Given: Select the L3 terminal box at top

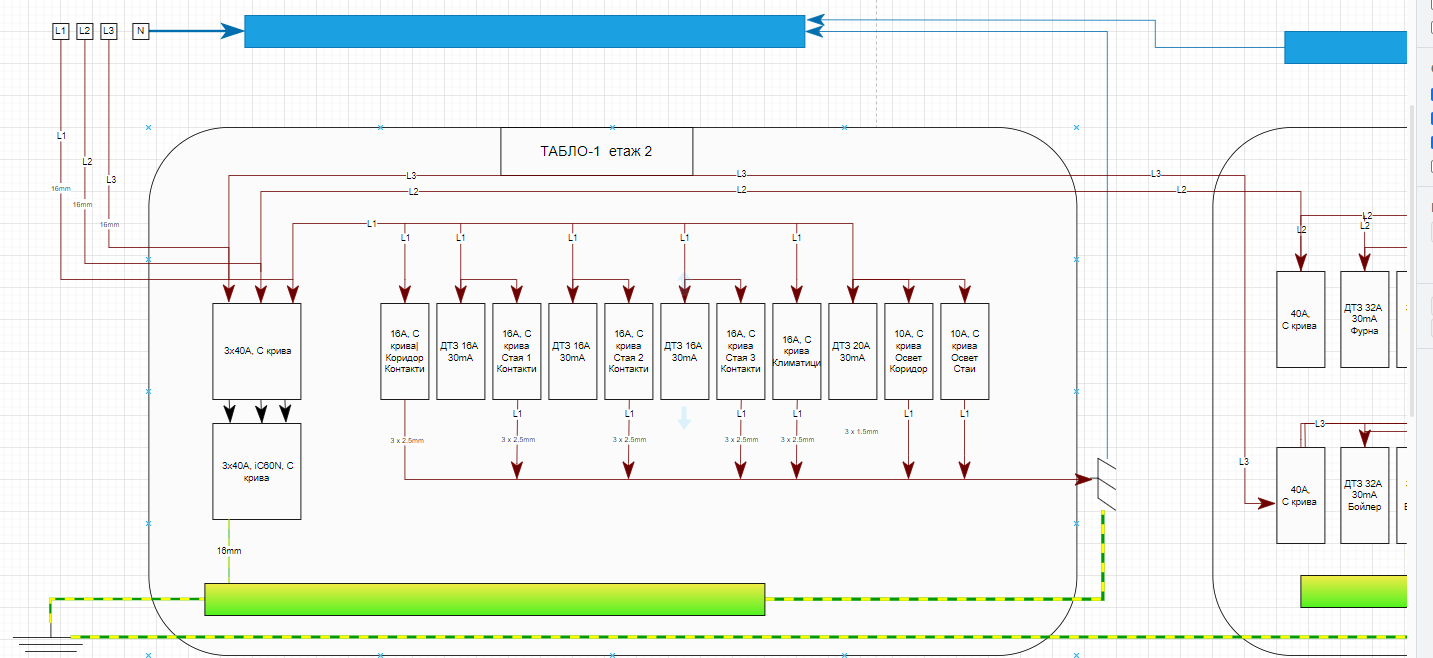Looking at the screenshot, I should point(108,31).
